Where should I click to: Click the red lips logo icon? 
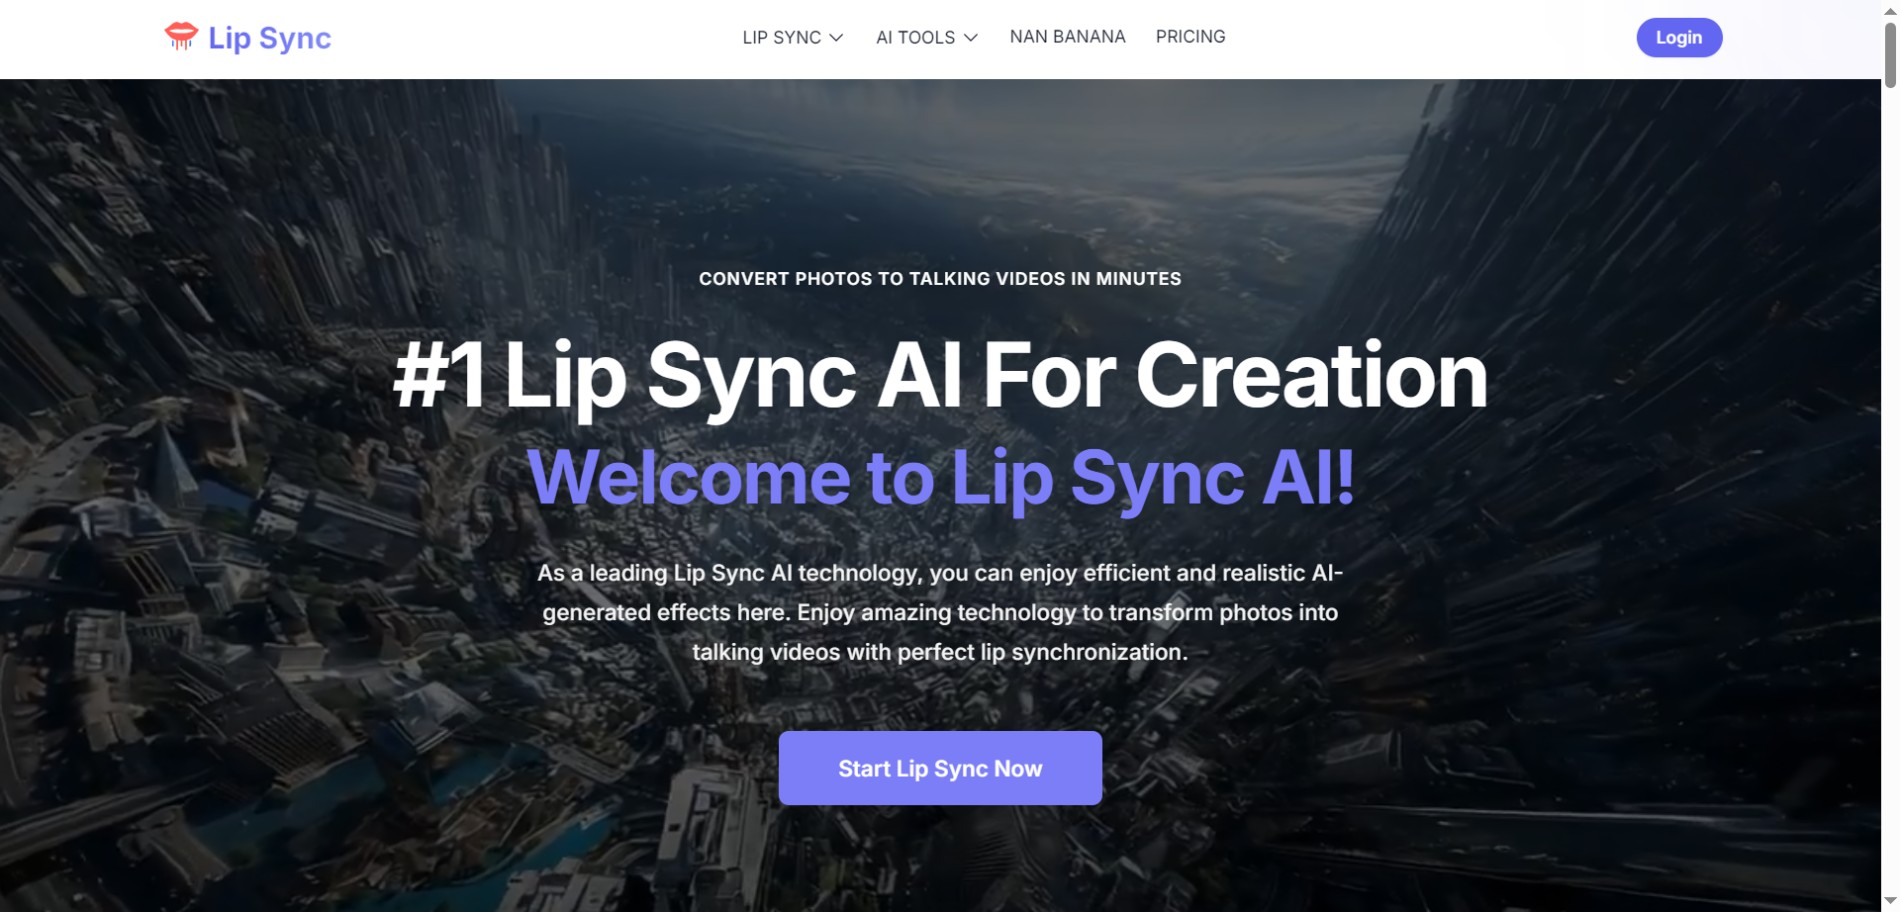tap(181, 37)
